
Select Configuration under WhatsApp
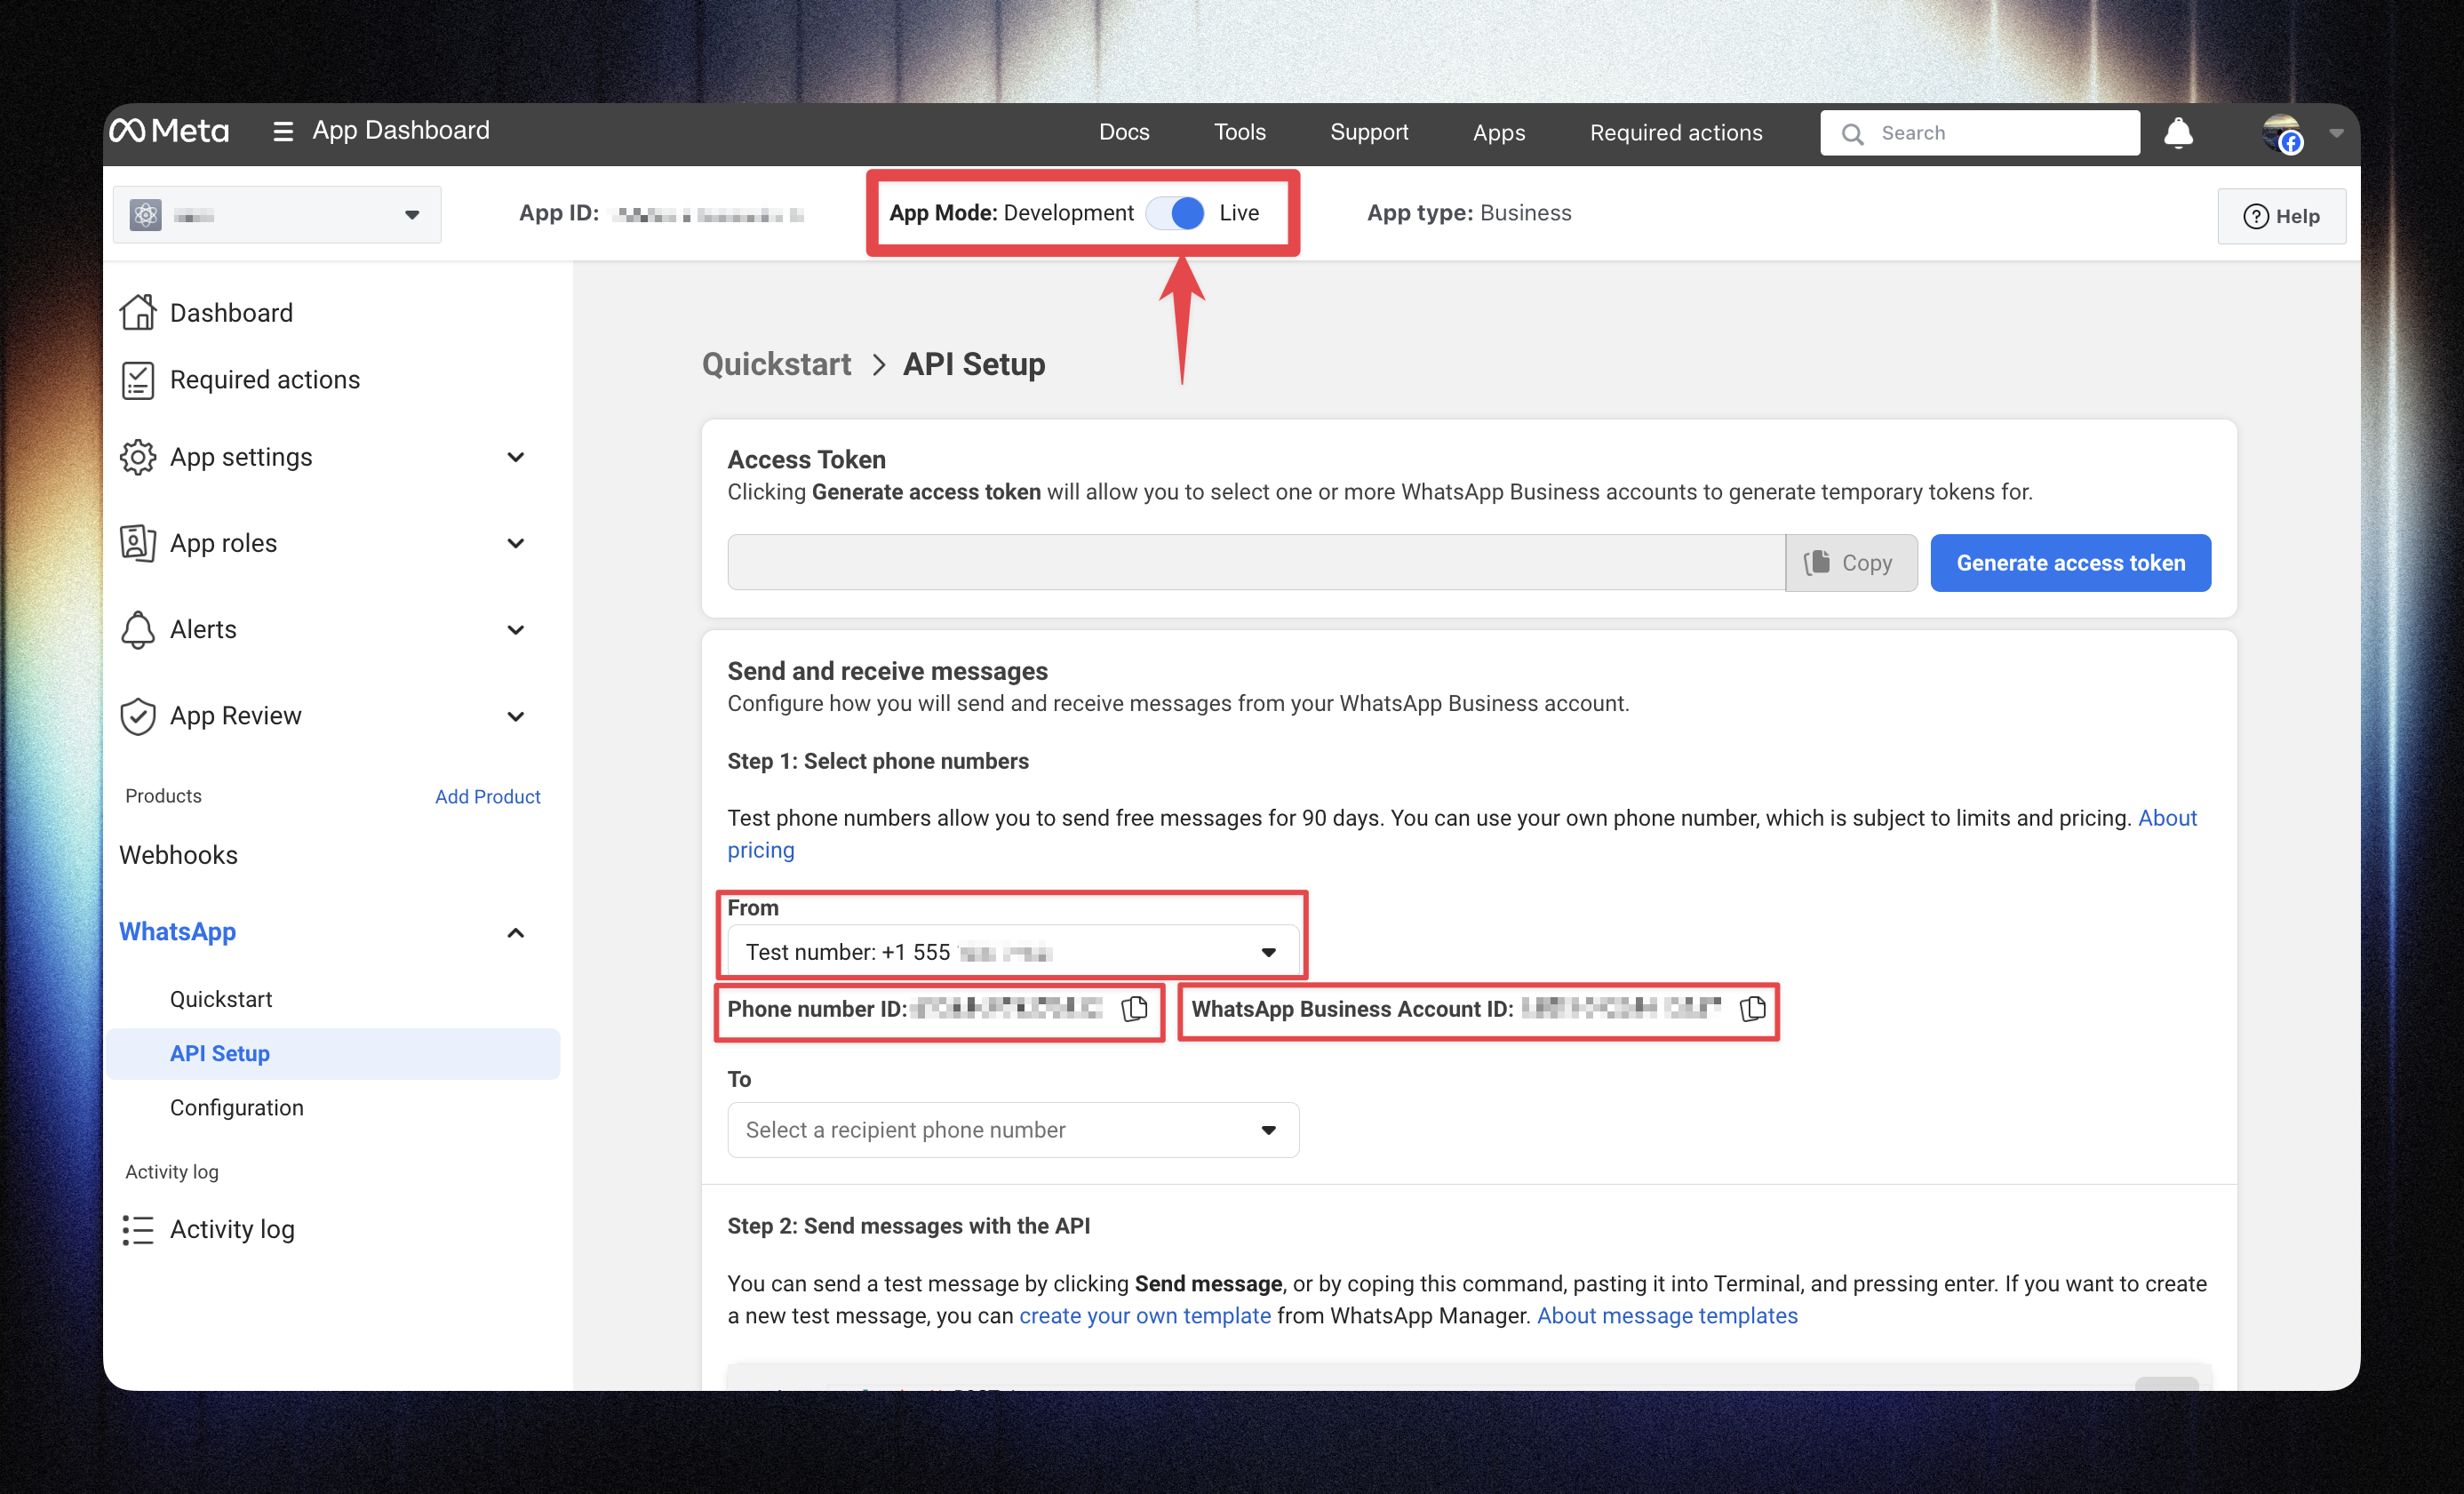coord(236,1107)
